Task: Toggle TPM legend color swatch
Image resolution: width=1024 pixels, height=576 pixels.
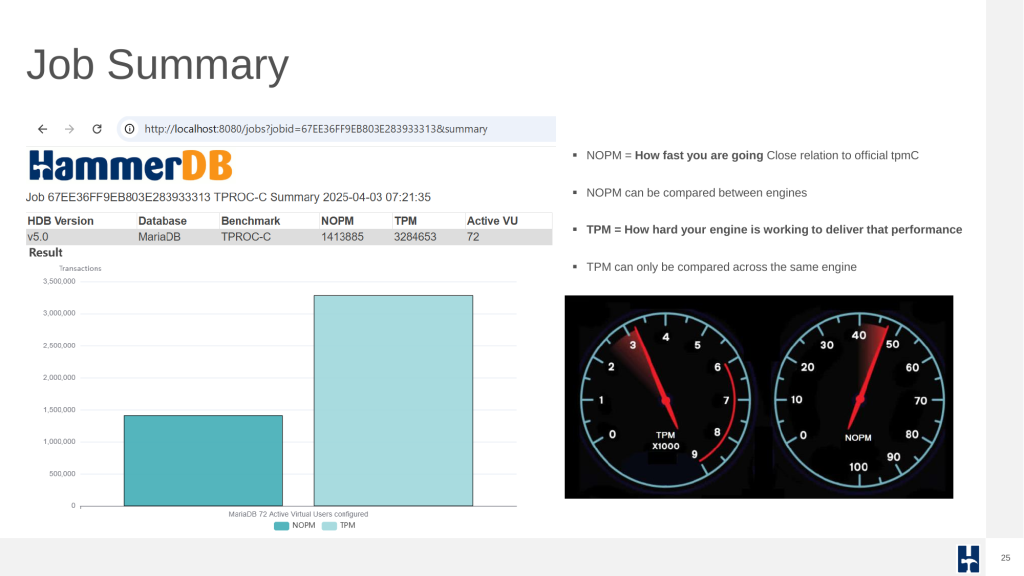Action: tap(329, 526)
